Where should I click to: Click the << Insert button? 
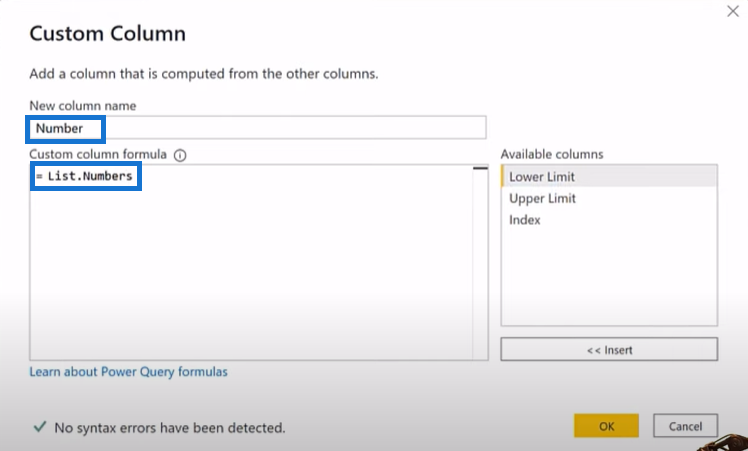tap(609, 349)
